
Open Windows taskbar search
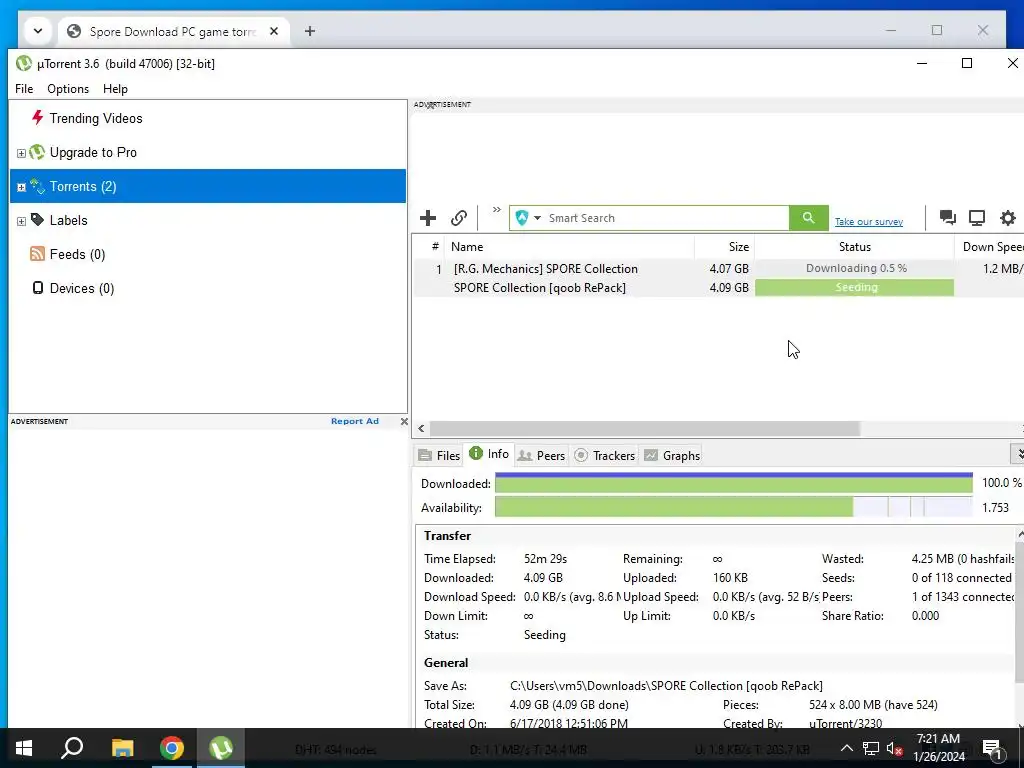pos(72,748)
